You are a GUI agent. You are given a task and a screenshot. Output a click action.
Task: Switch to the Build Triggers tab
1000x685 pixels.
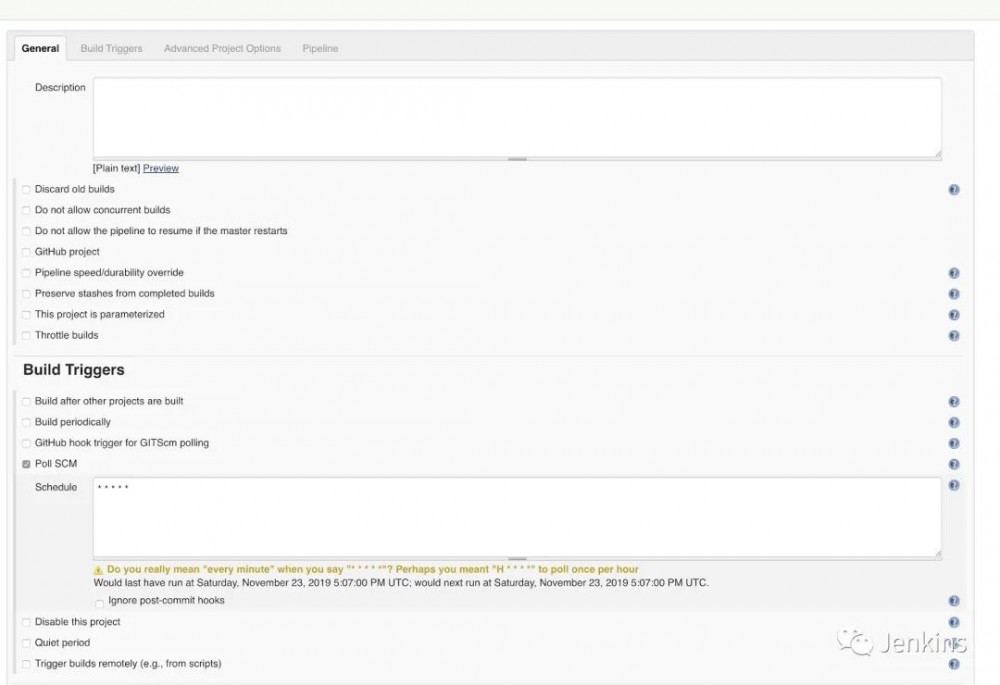coord(111,48)
